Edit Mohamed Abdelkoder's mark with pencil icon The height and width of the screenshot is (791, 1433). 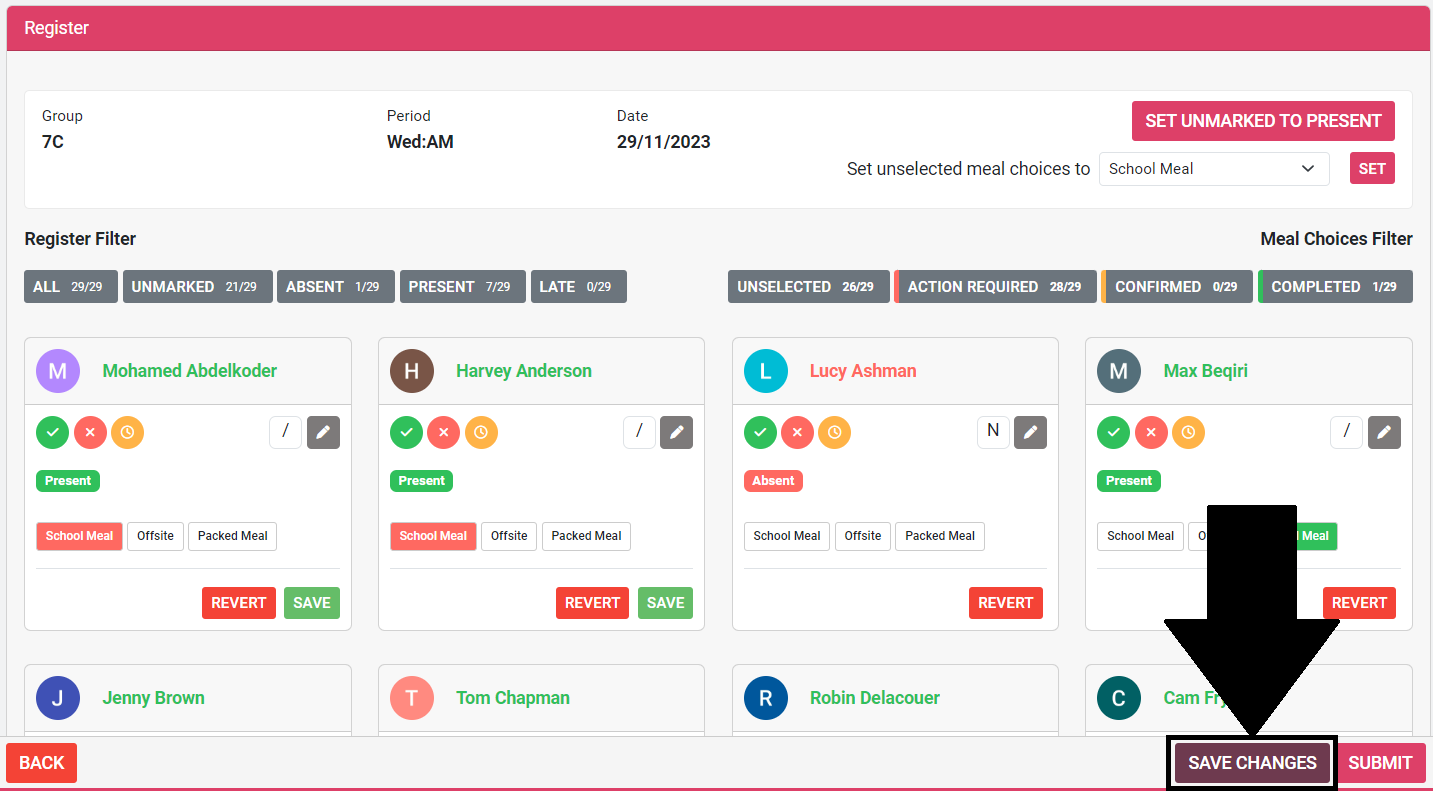pyautogui.click(x=323, y=432)
